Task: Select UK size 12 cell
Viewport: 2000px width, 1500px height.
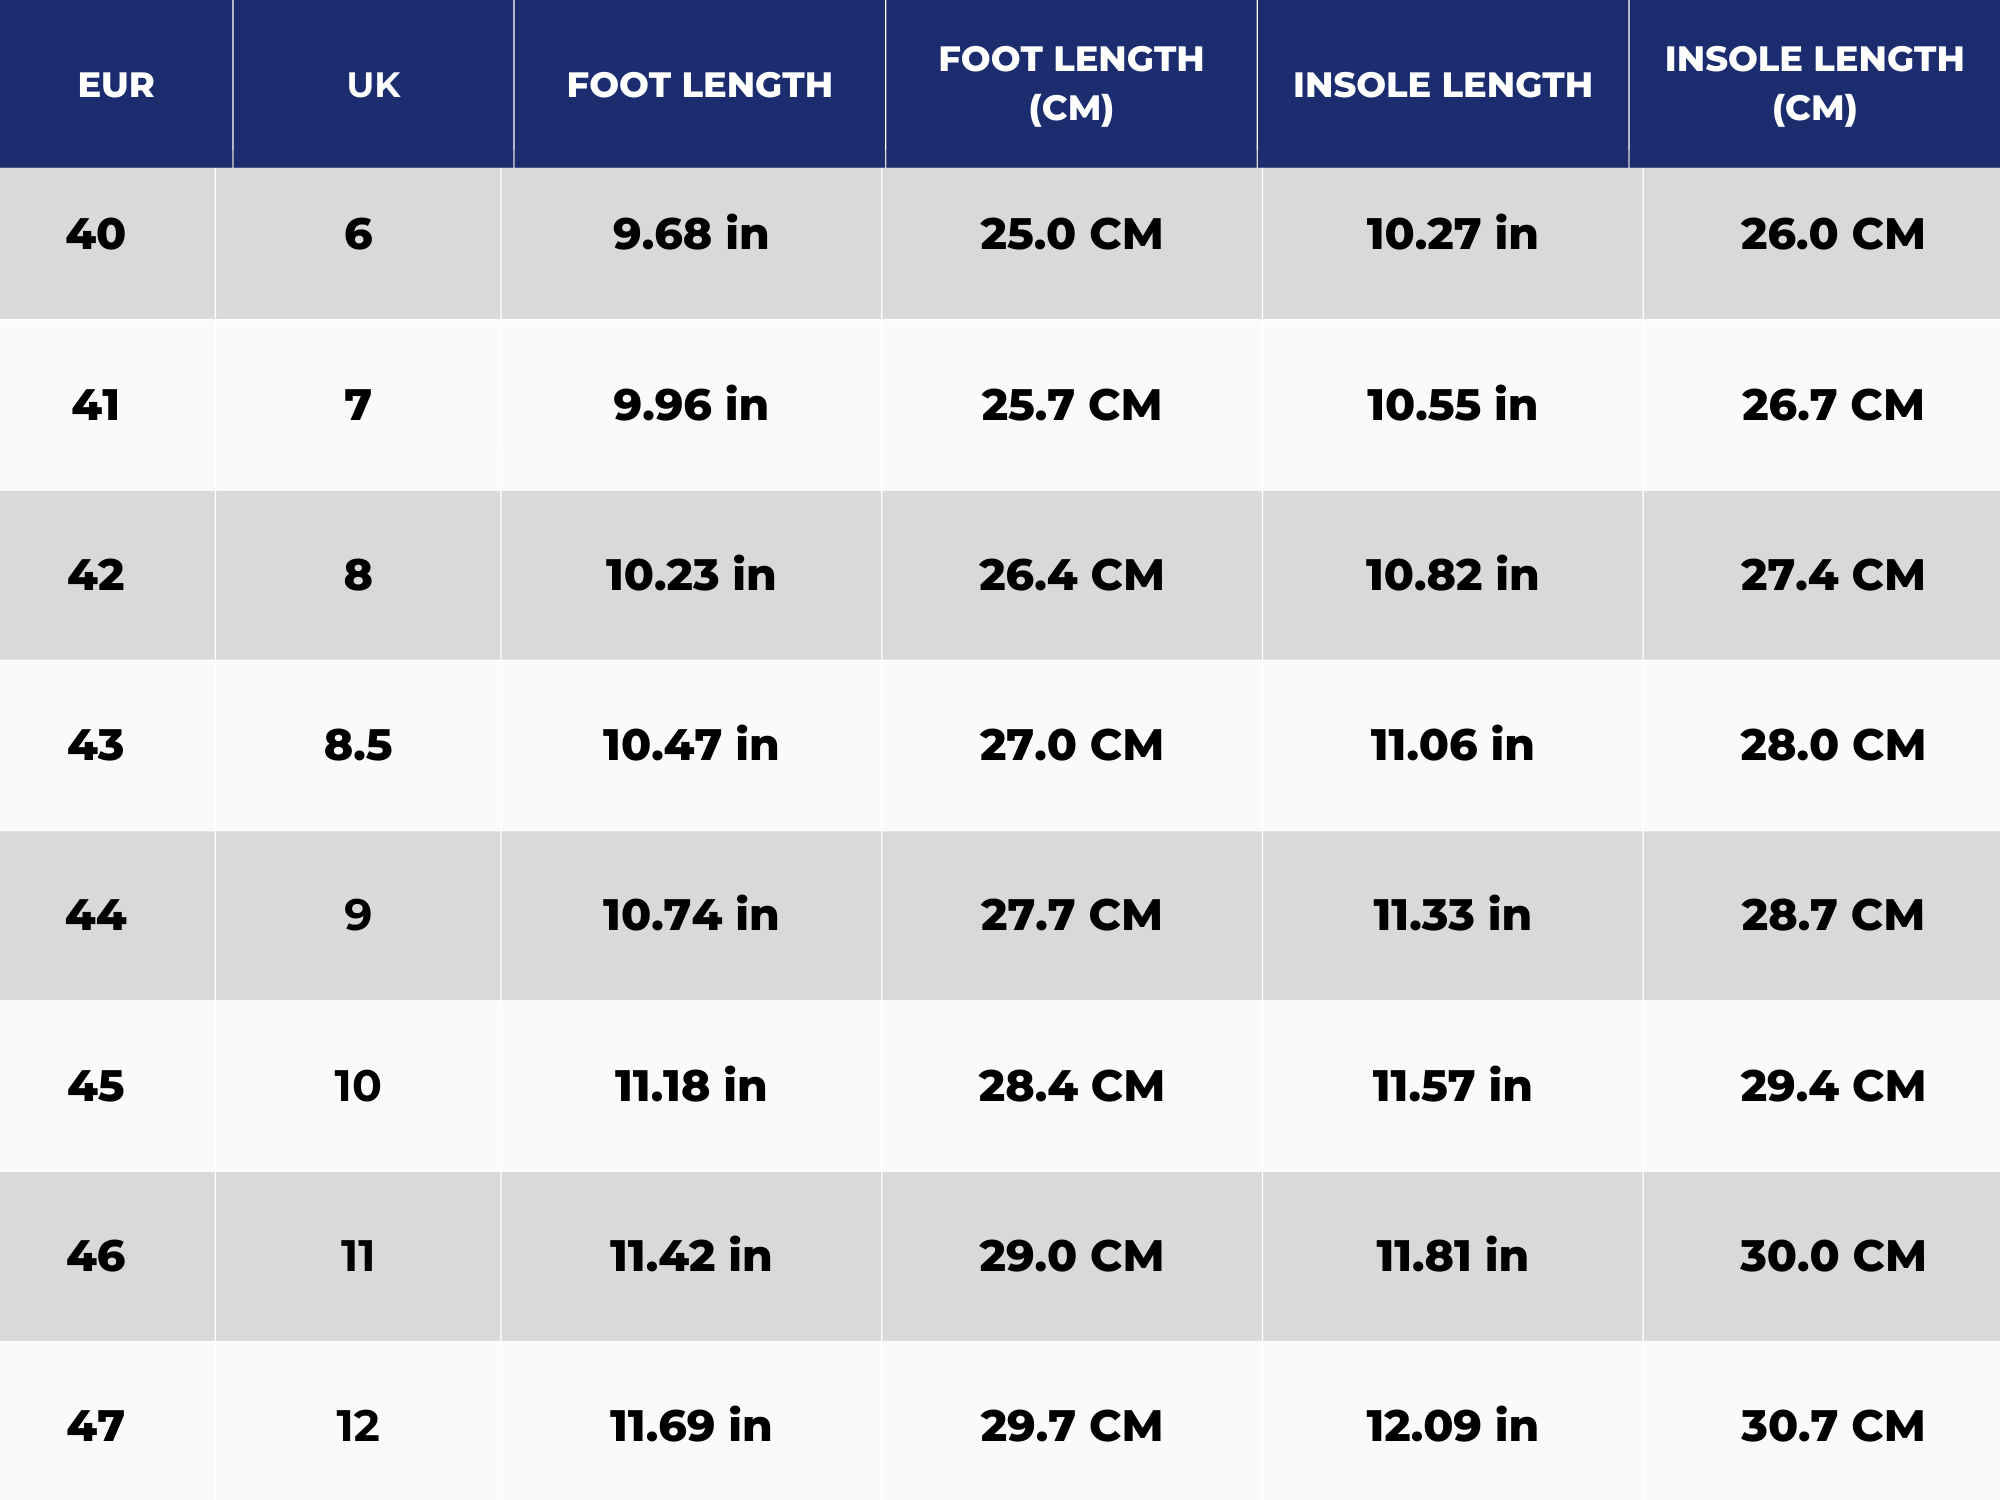Action: [358, 1427]
